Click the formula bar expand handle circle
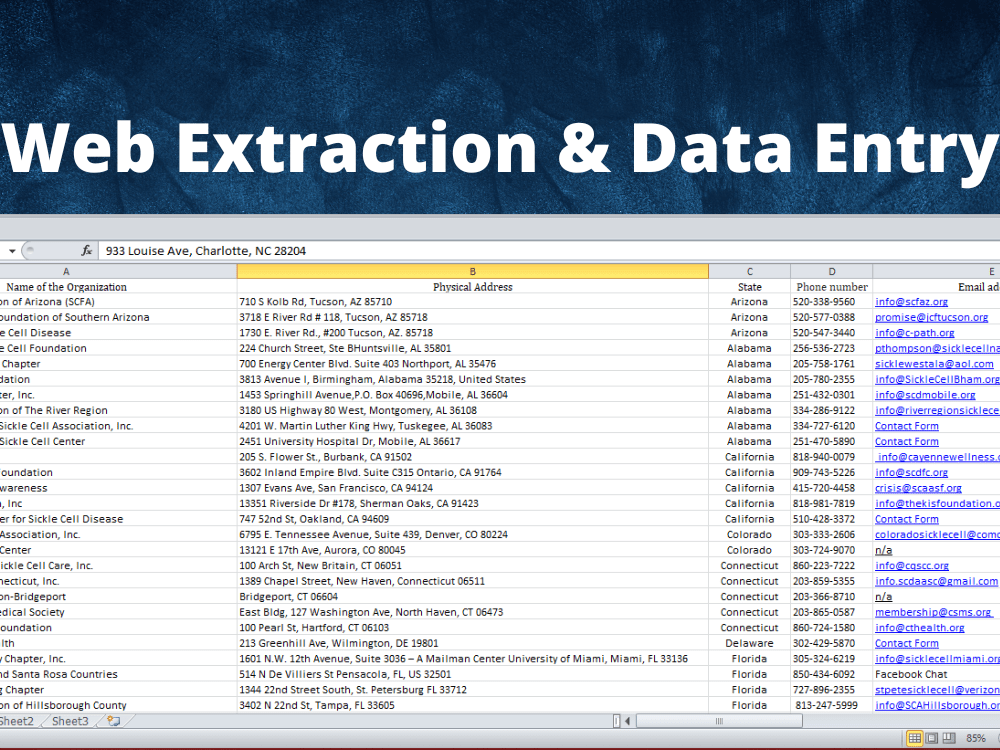This screenshot has width=1000, height=750. [x=31, y=251]
